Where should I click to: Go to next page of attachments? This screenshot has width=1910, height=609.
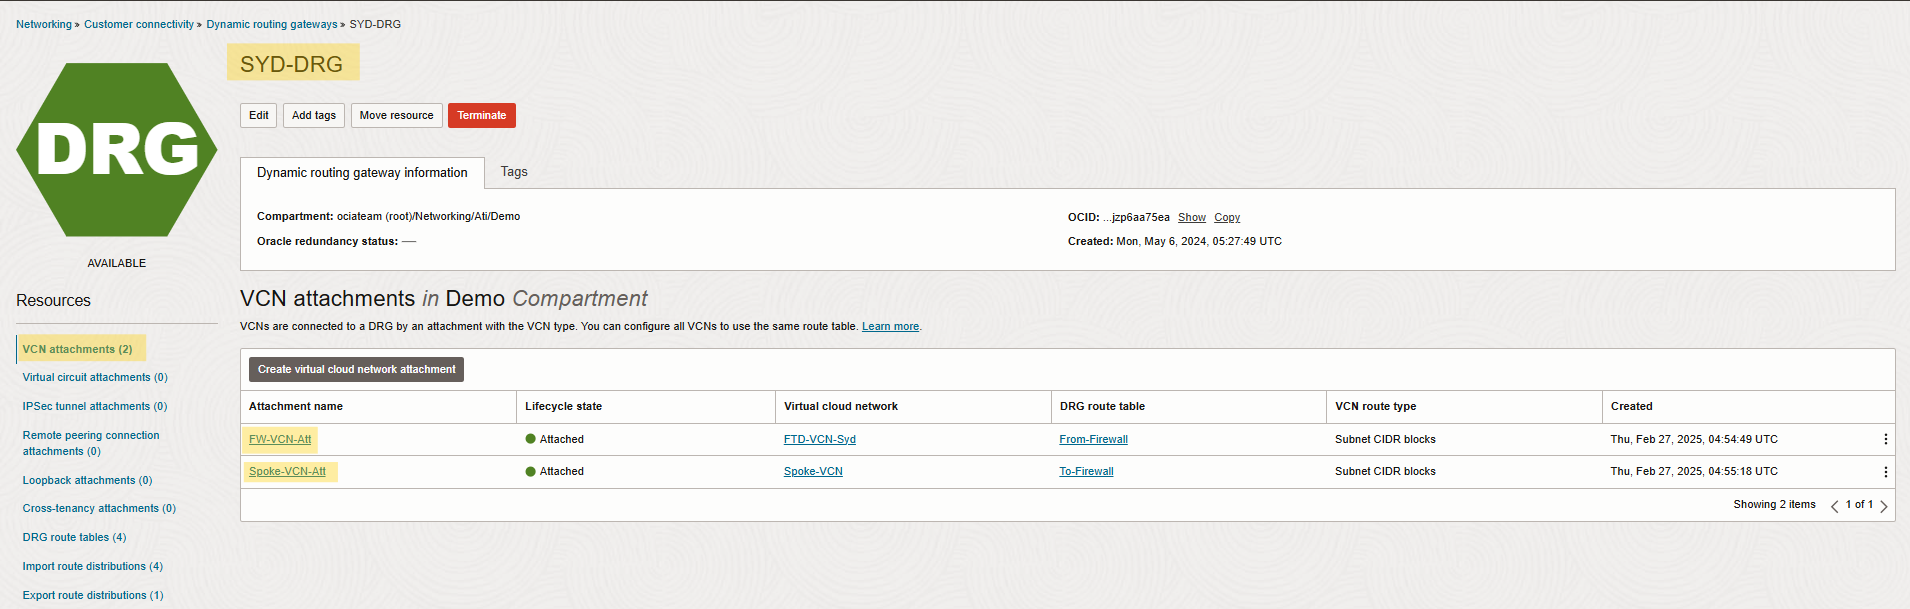coord(1884,506)
